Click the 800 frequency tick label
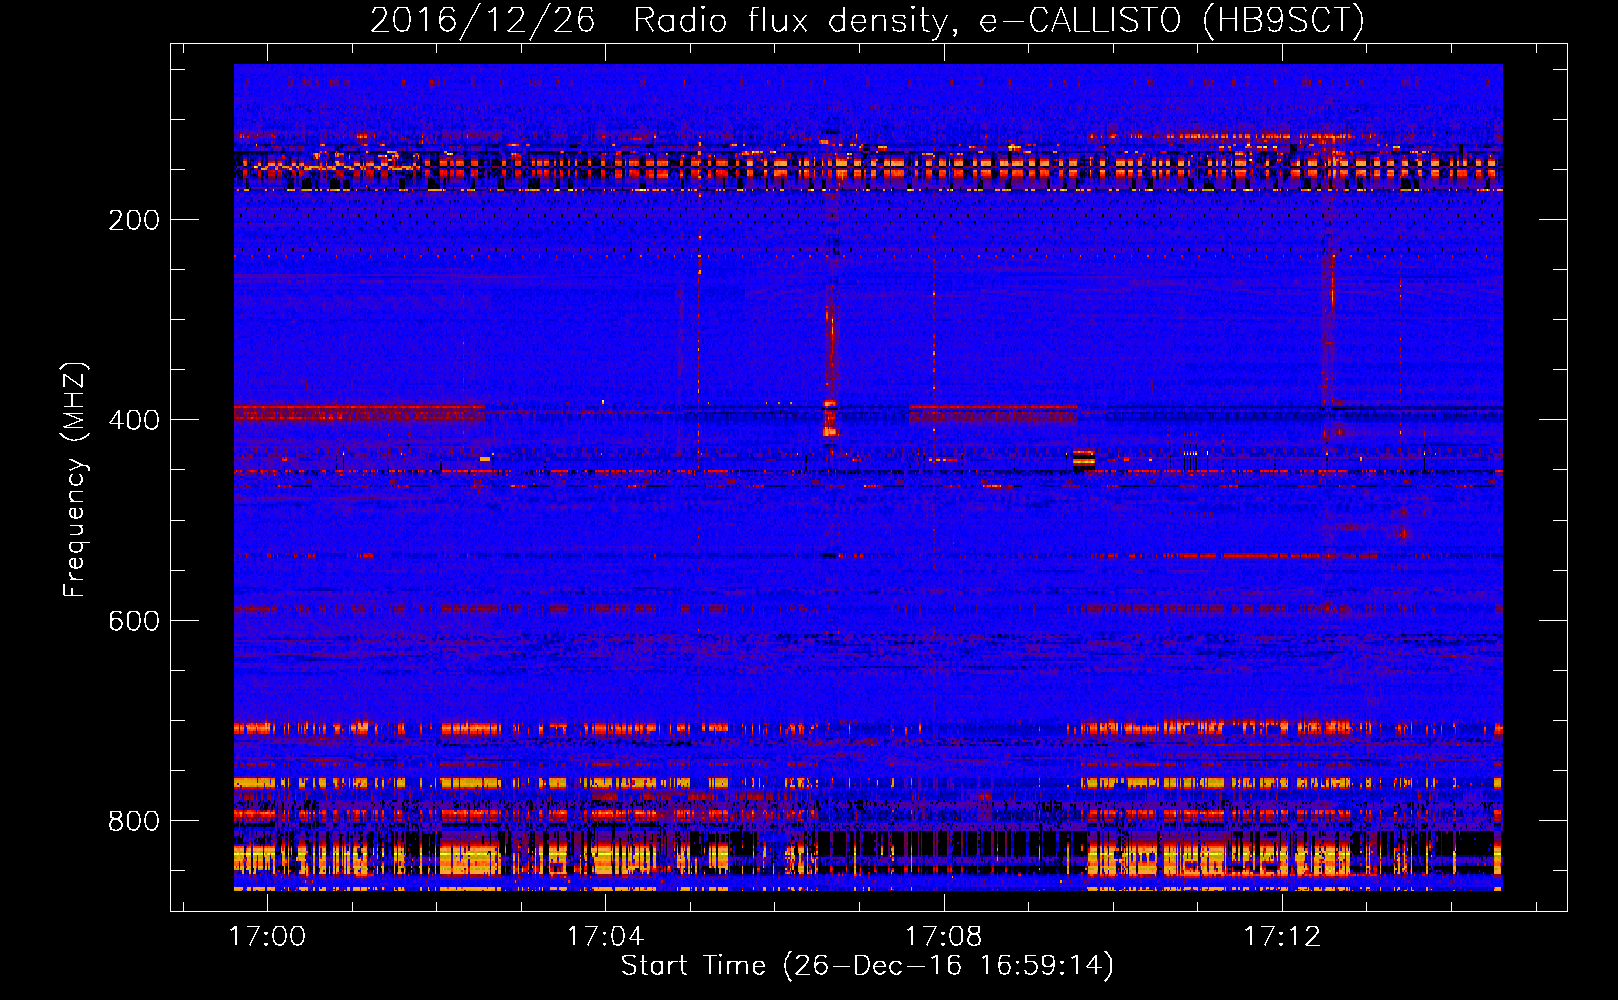This screenshot has height=1000, width=1618. pos(134,821)
